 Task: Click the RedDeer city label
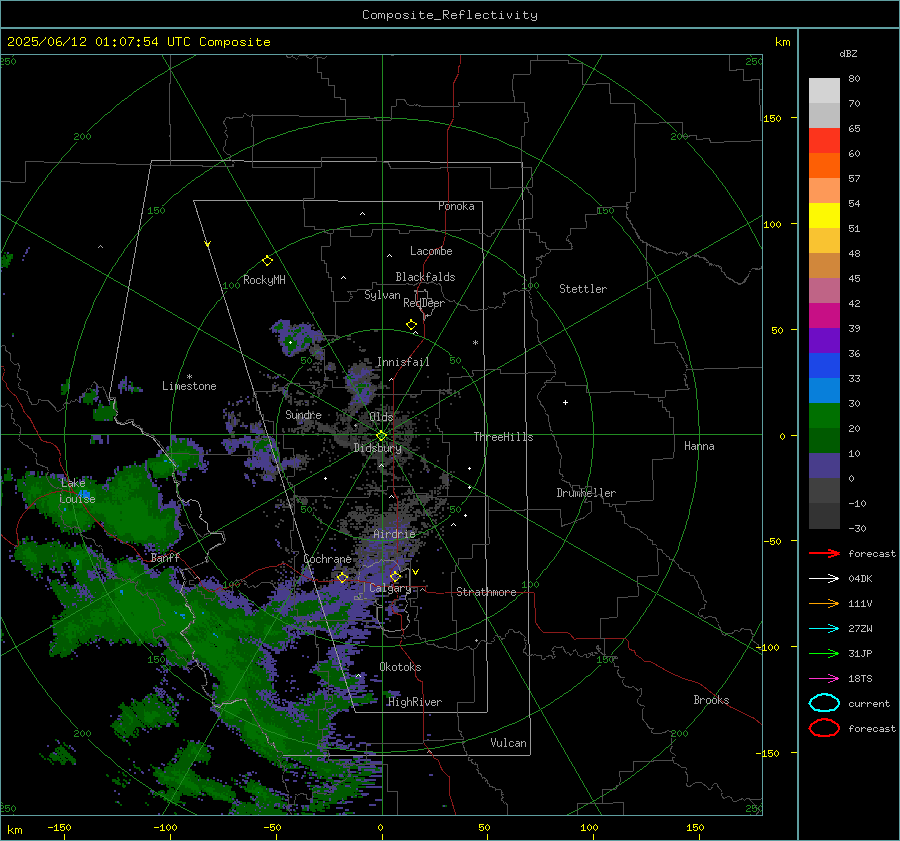[424, 303]
